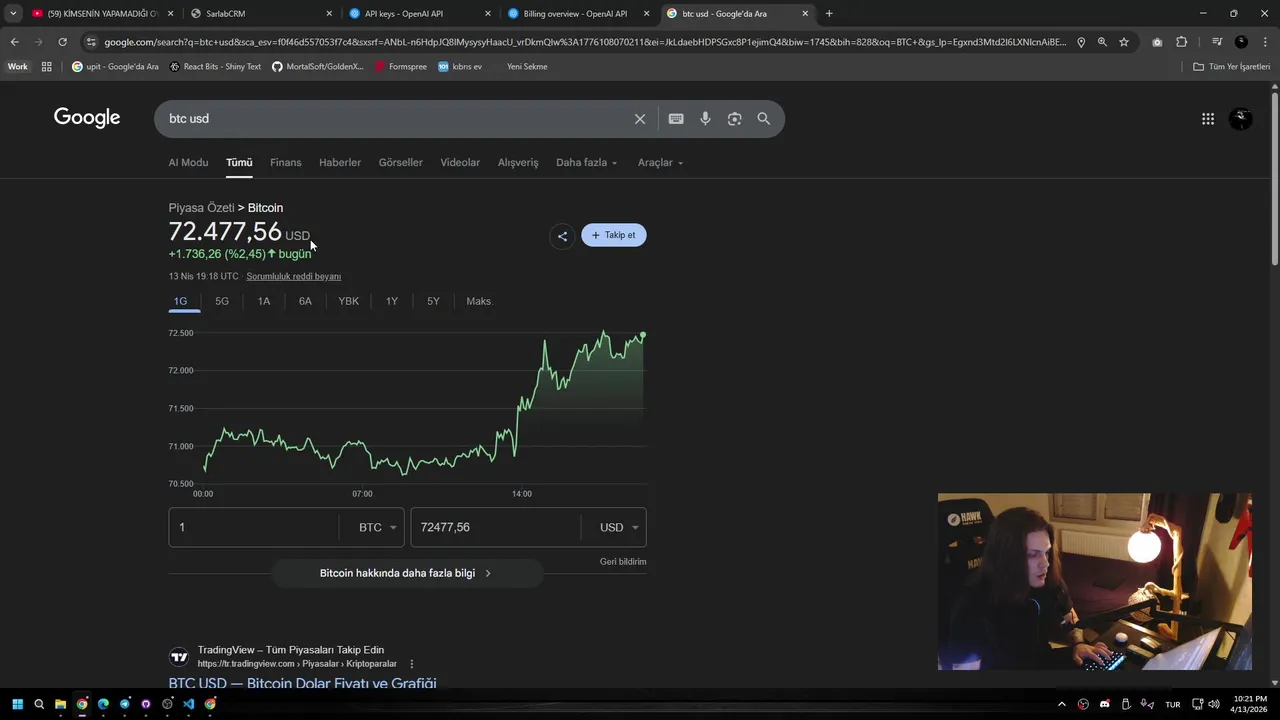Start voice search with the microphone icon
Image resolution: width=1280 pixels, height=720 pixels.
705,119
